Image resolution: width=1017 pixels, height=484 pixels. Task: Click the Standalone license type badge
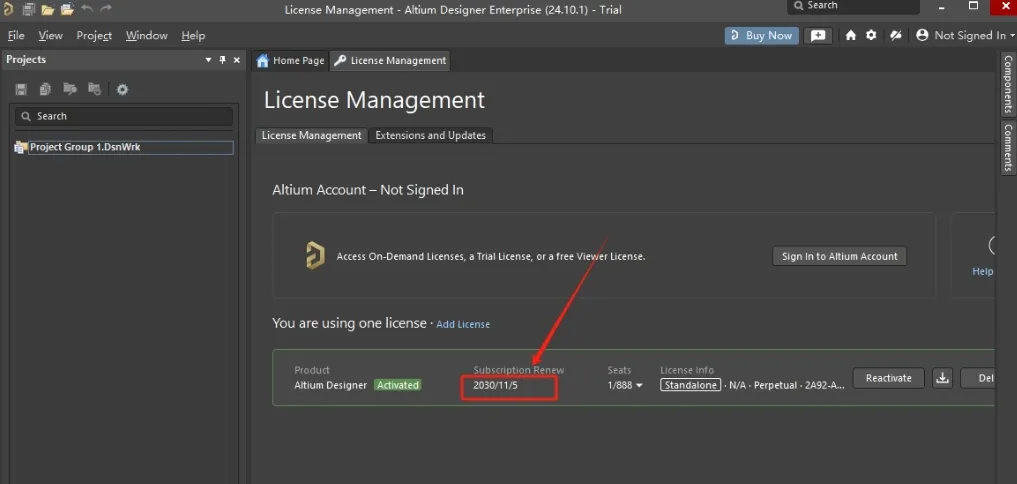[690, 385]
